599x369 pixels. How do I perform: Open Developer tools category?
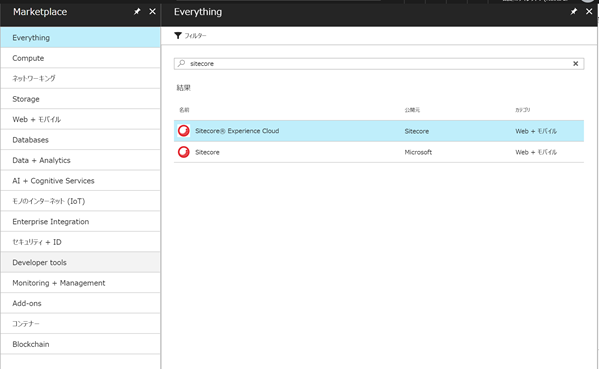coord(80,262)
